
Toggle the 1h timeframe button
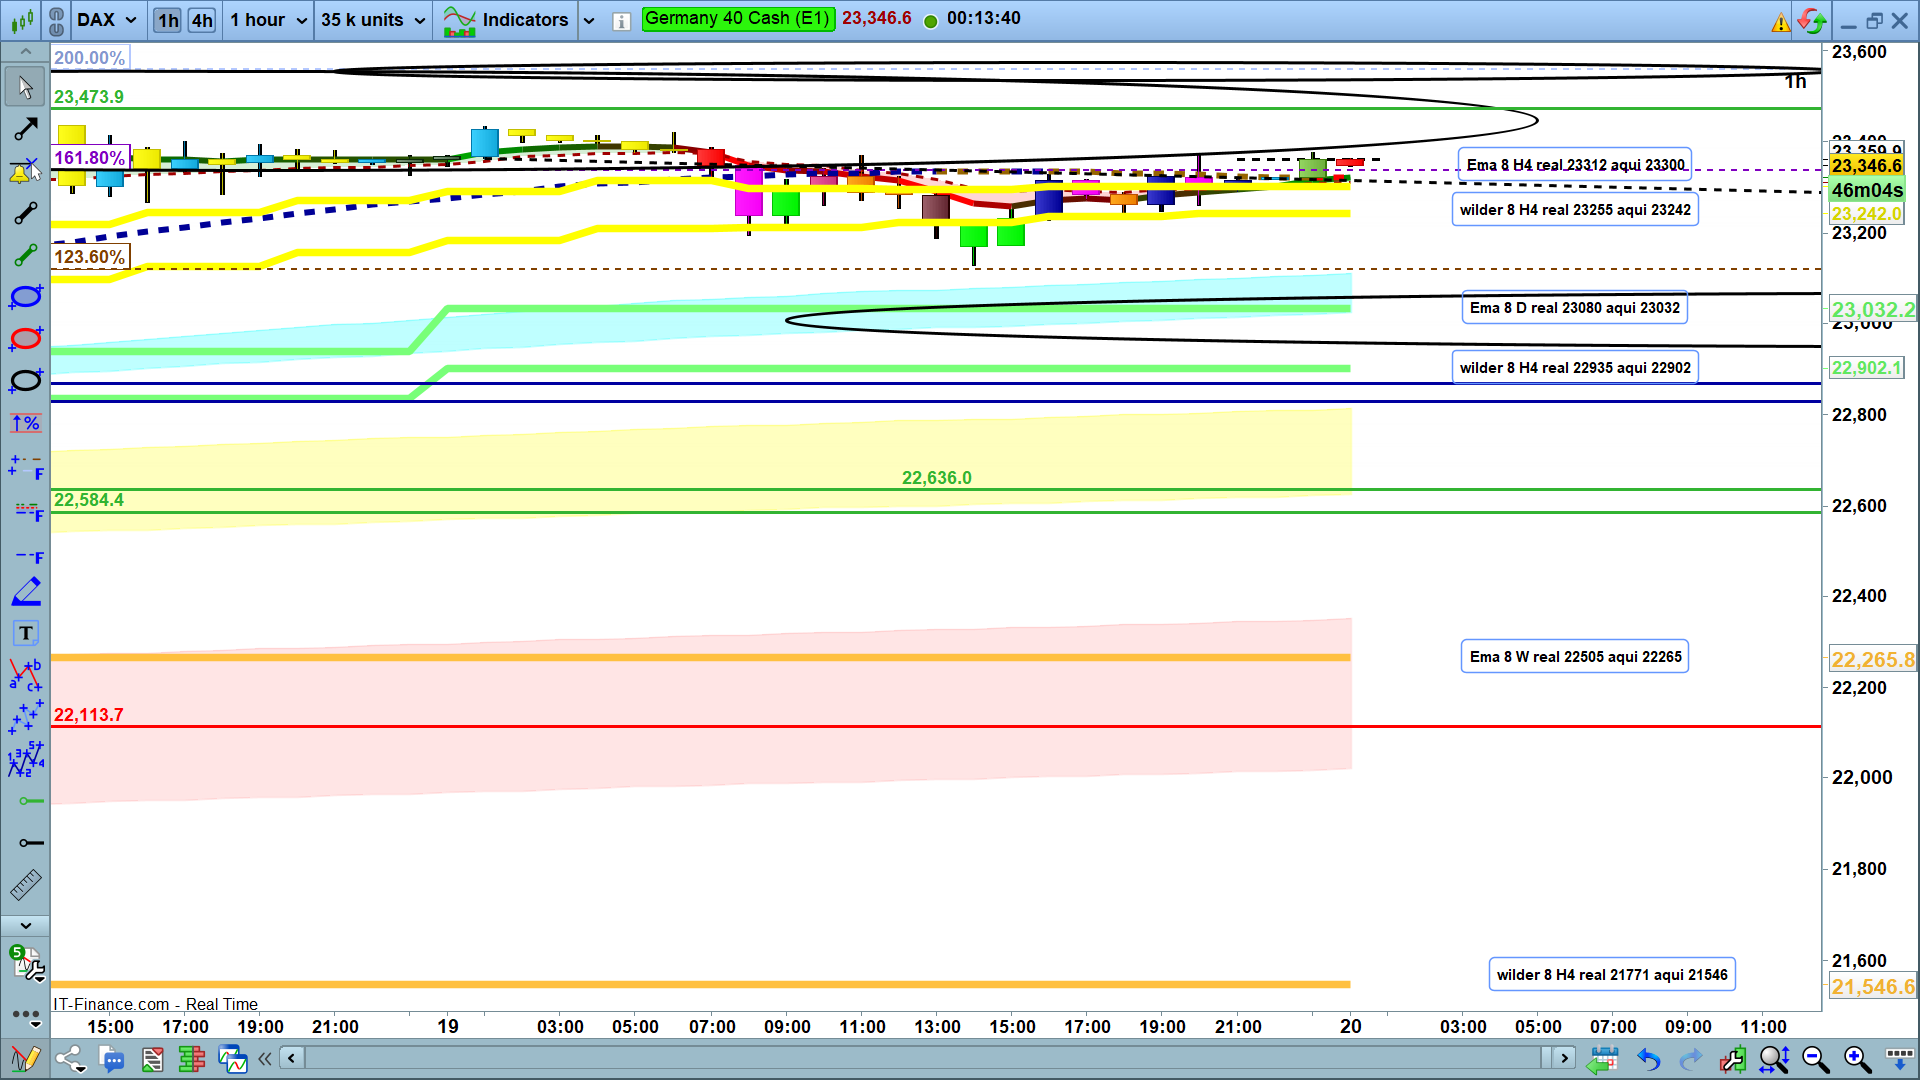(x=167, y=20)
